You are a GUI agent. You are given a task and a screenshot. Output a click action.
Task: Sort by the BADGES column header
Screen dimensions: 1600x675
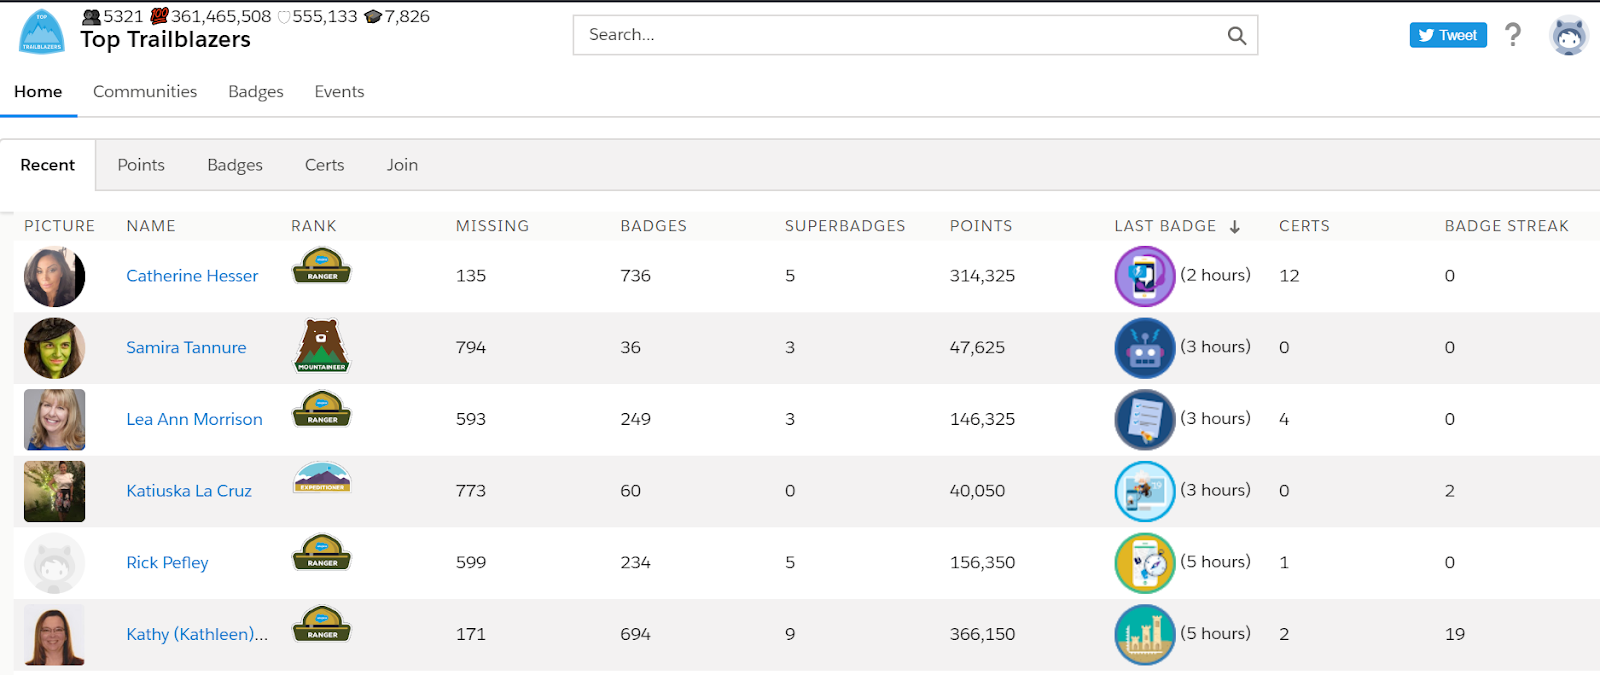coord(654,226)
